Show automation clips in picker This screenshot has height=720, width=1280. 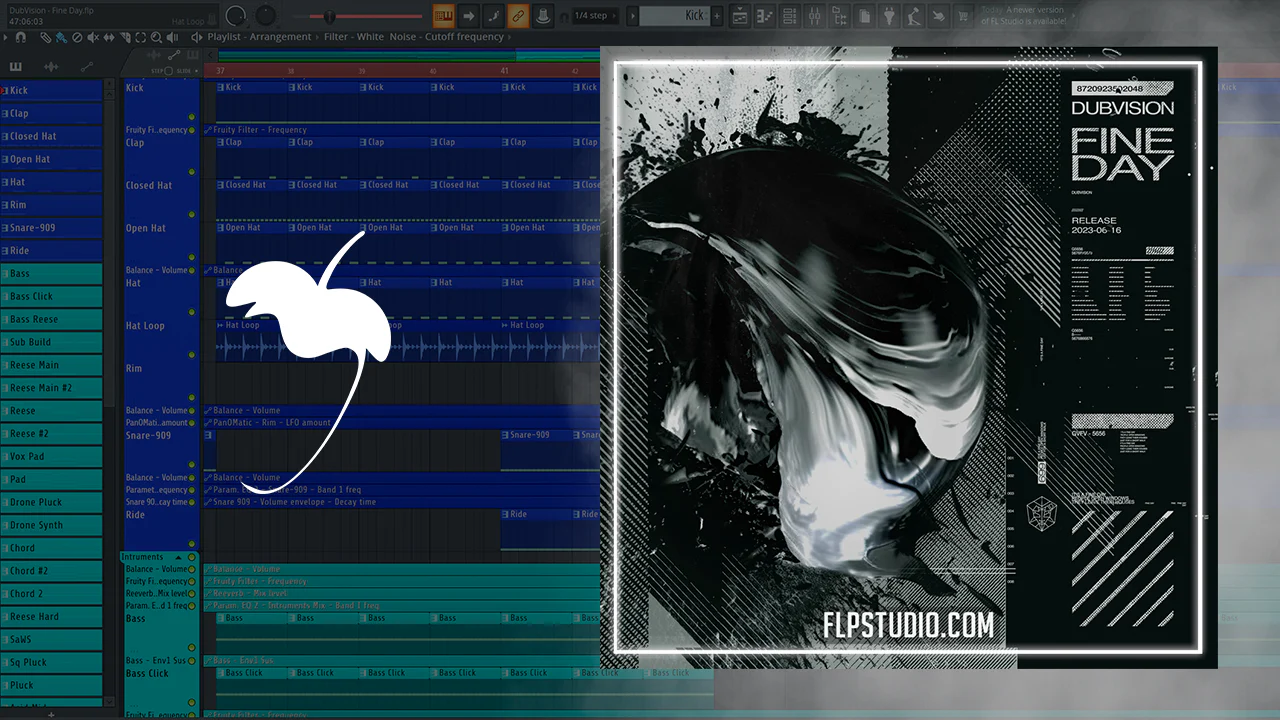pyautogui.click(x=86, y=66)
